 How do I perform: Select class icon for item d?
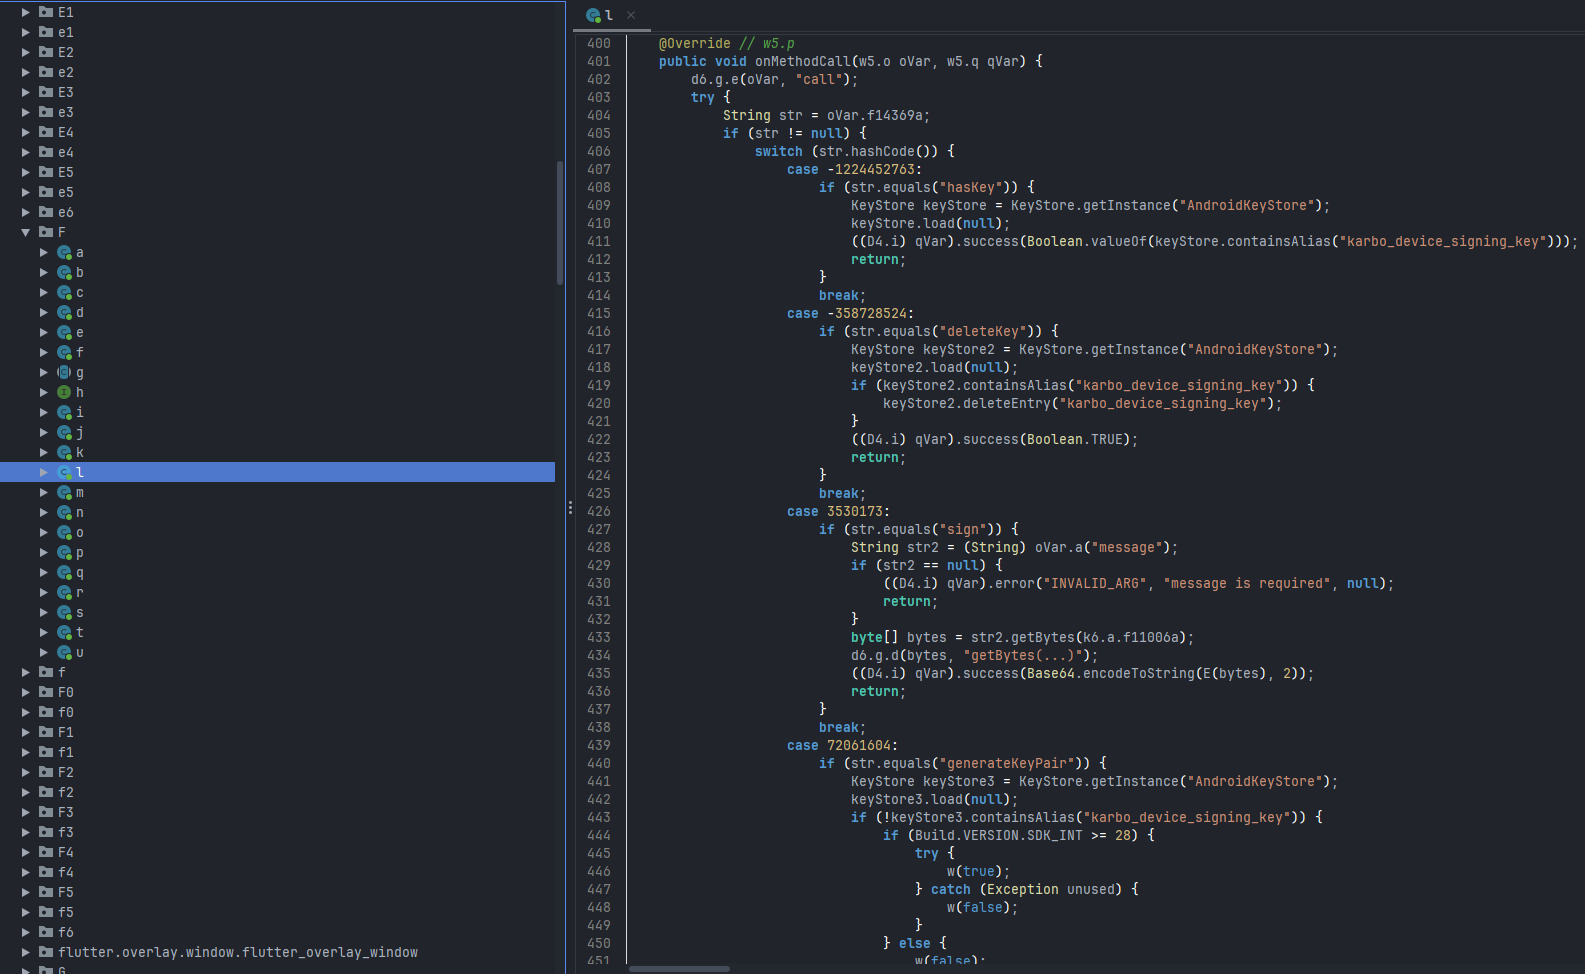tap(64, 312)
